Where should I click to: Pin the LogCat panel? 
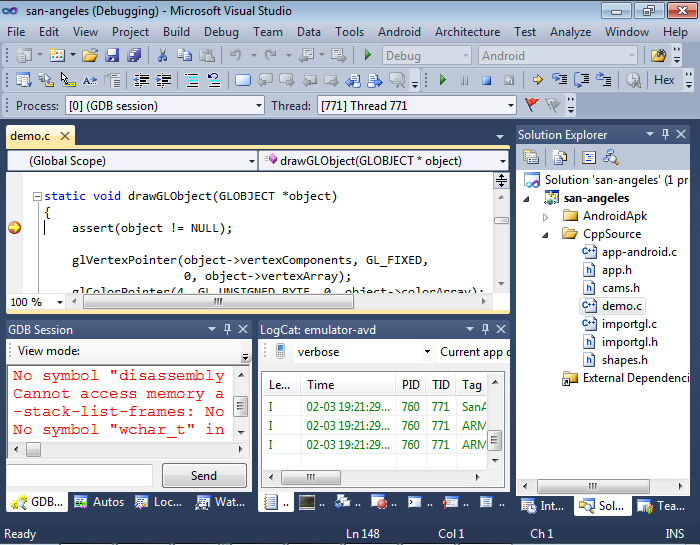tap(485, 329)
